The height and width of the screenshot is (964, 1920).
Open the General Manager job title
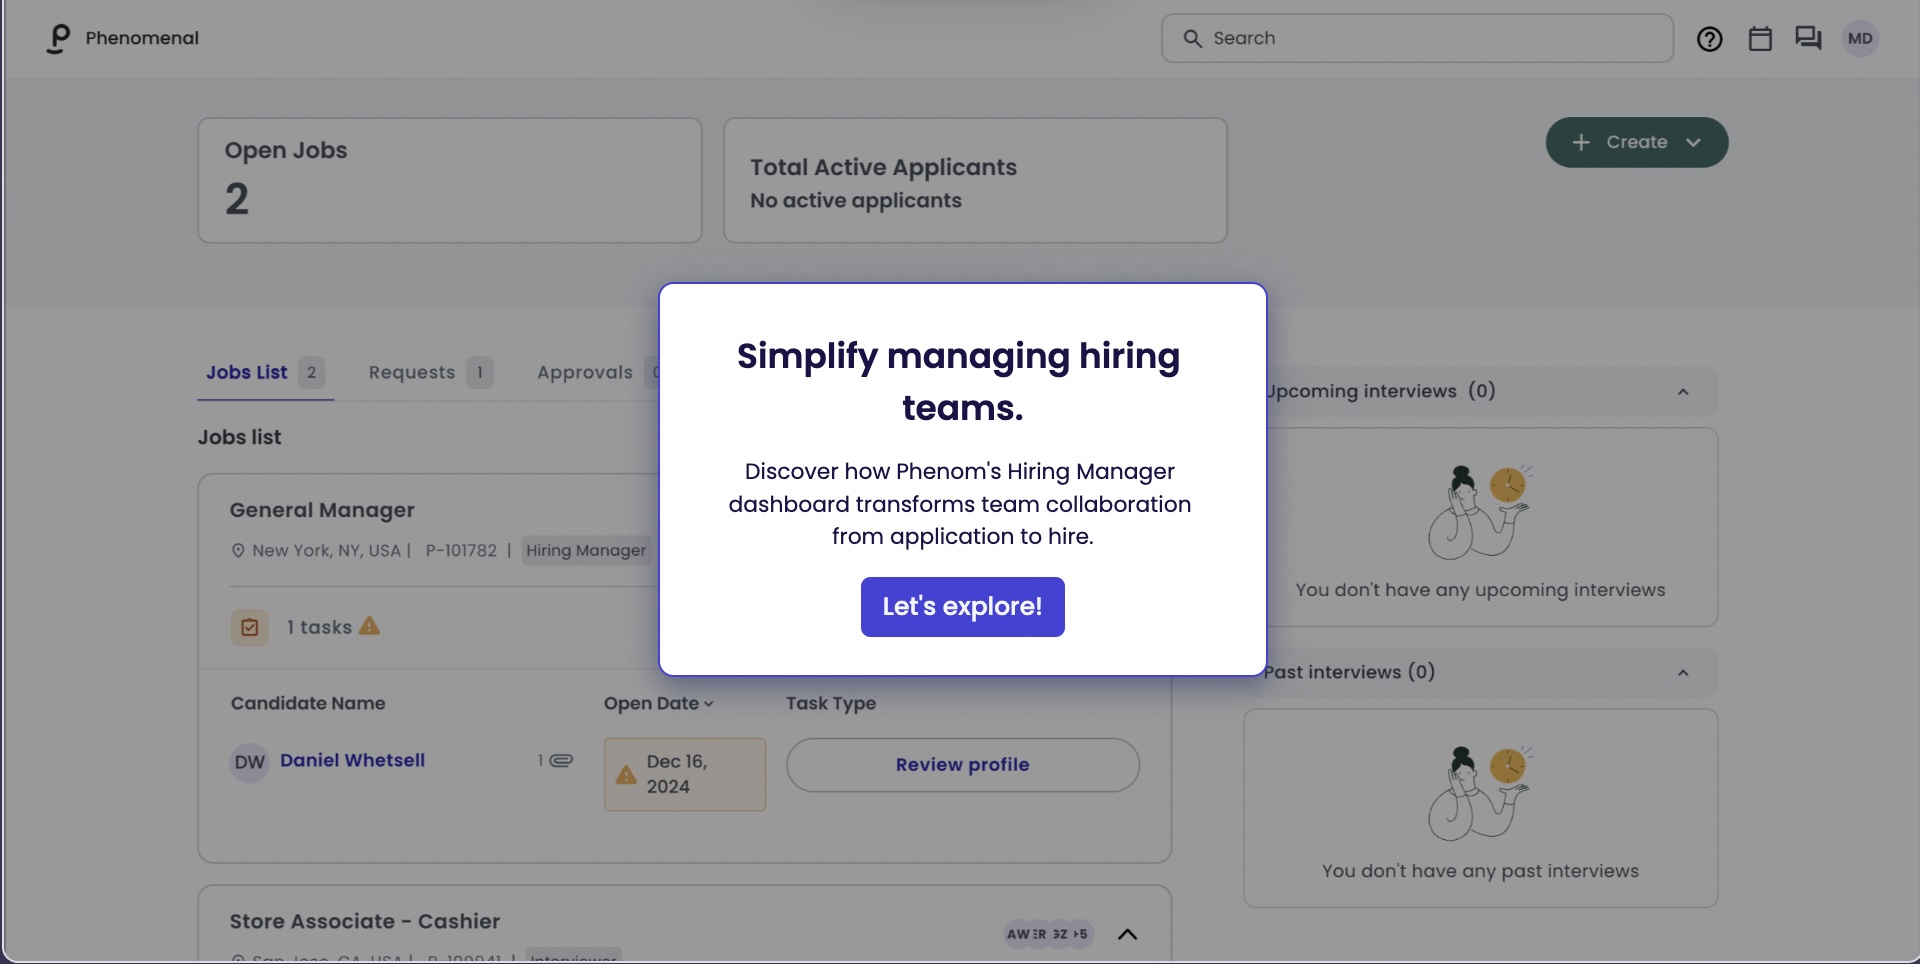(x=322, y=510)
